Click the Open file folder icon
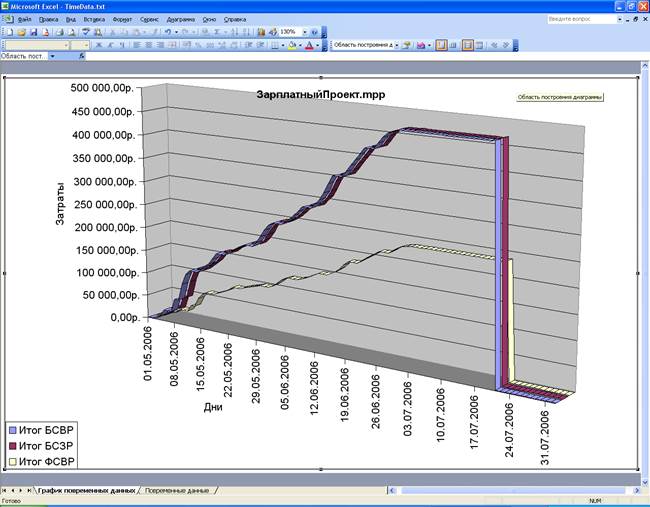The height and width of the screenshot is (507, 650). pyautogui.click(x=20, y=32)
